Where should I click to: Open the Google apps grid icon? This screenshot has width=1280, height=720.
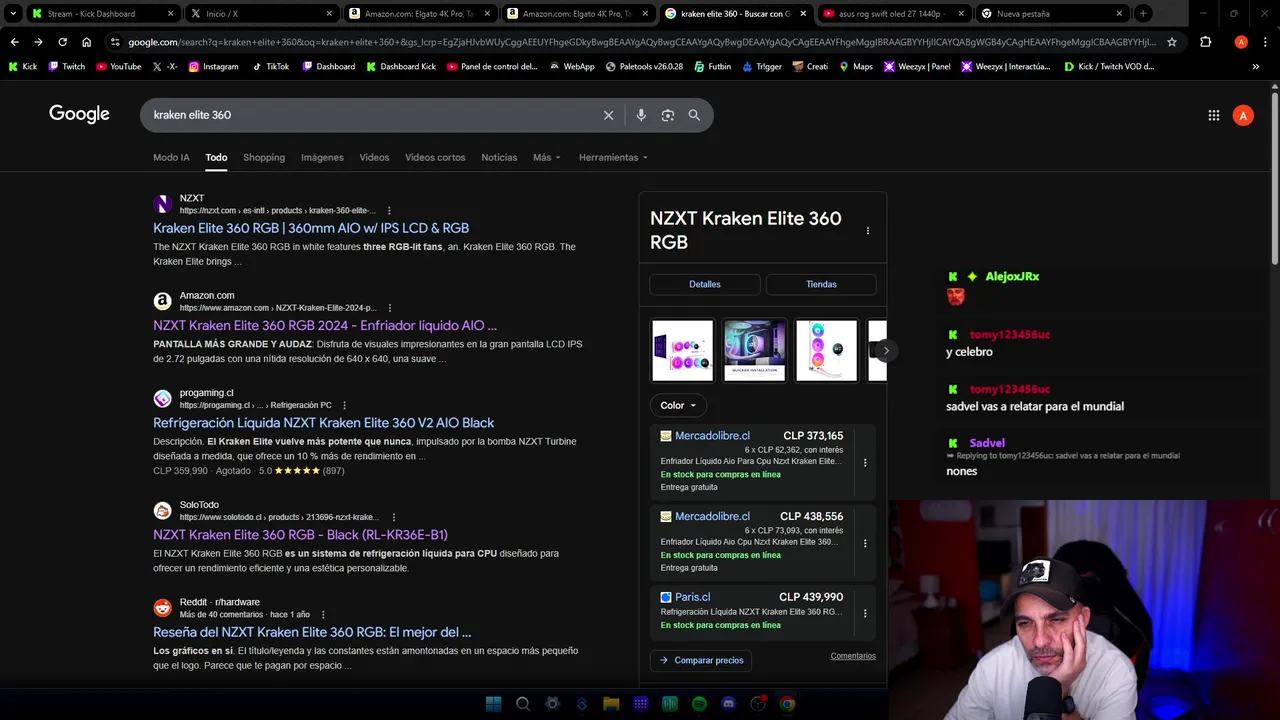[1214, 115]
